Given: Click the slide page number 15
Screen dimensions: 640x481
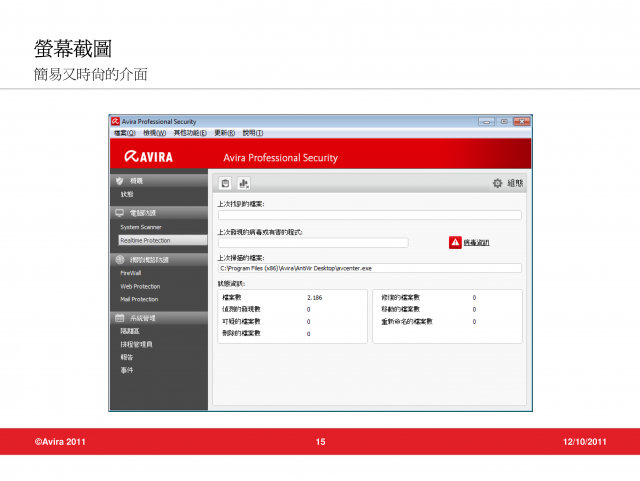Looking at the screenshot, I should coord(320,441).
